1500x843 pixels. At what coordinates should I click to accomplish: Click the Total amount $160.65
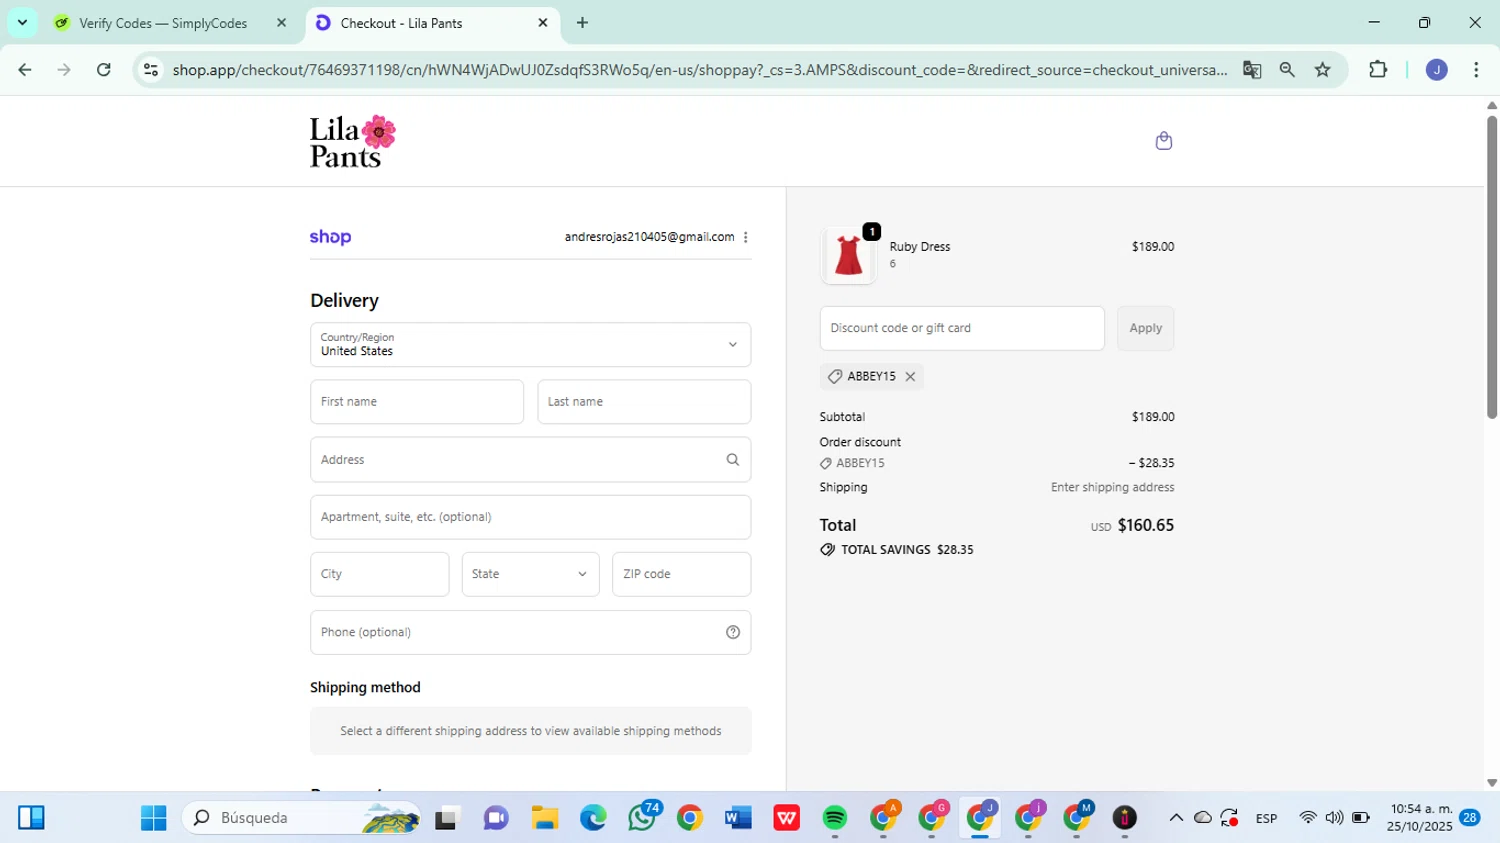point(1146,525)
